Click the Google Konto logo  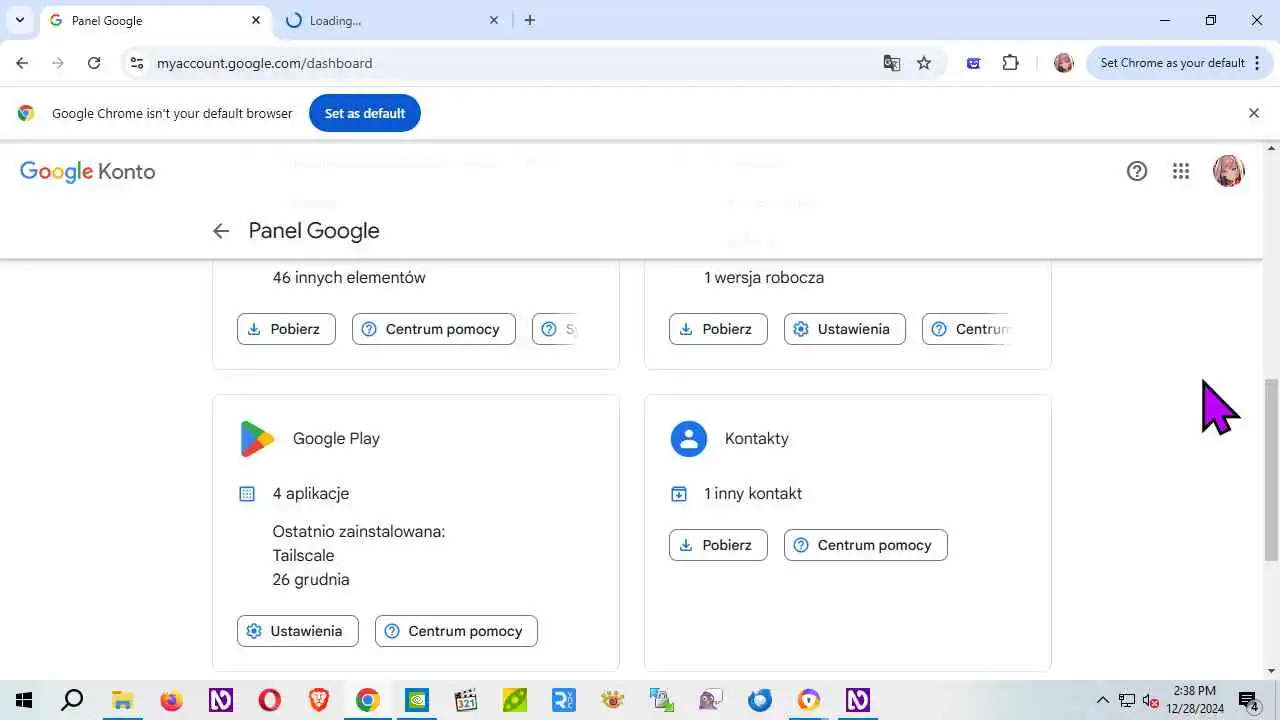click(x=88, y=172)
